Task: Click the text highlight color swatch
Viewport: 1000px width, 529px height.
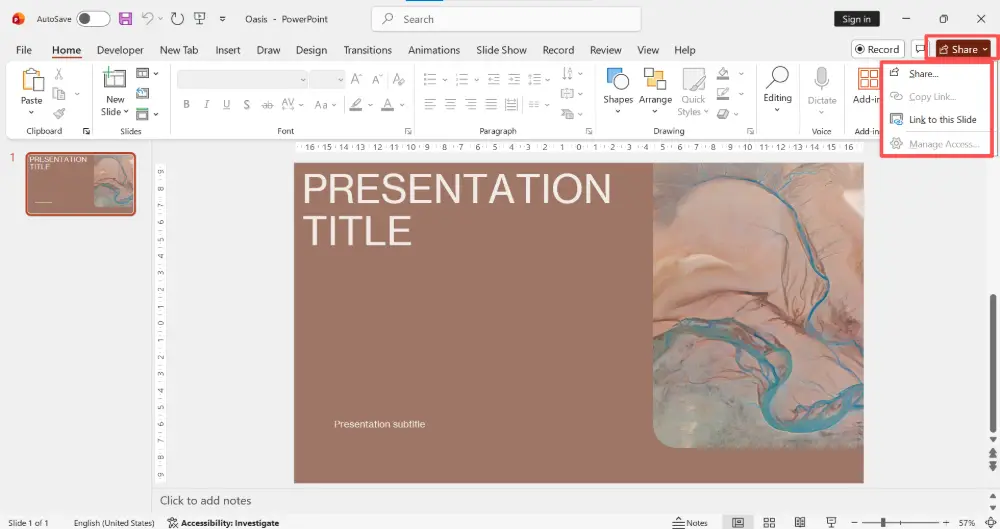Action: click(356, 105)
